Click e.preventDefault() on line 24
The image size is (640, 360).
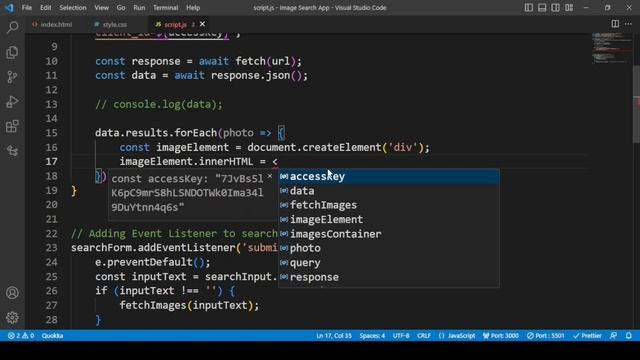tap(153, 262)
